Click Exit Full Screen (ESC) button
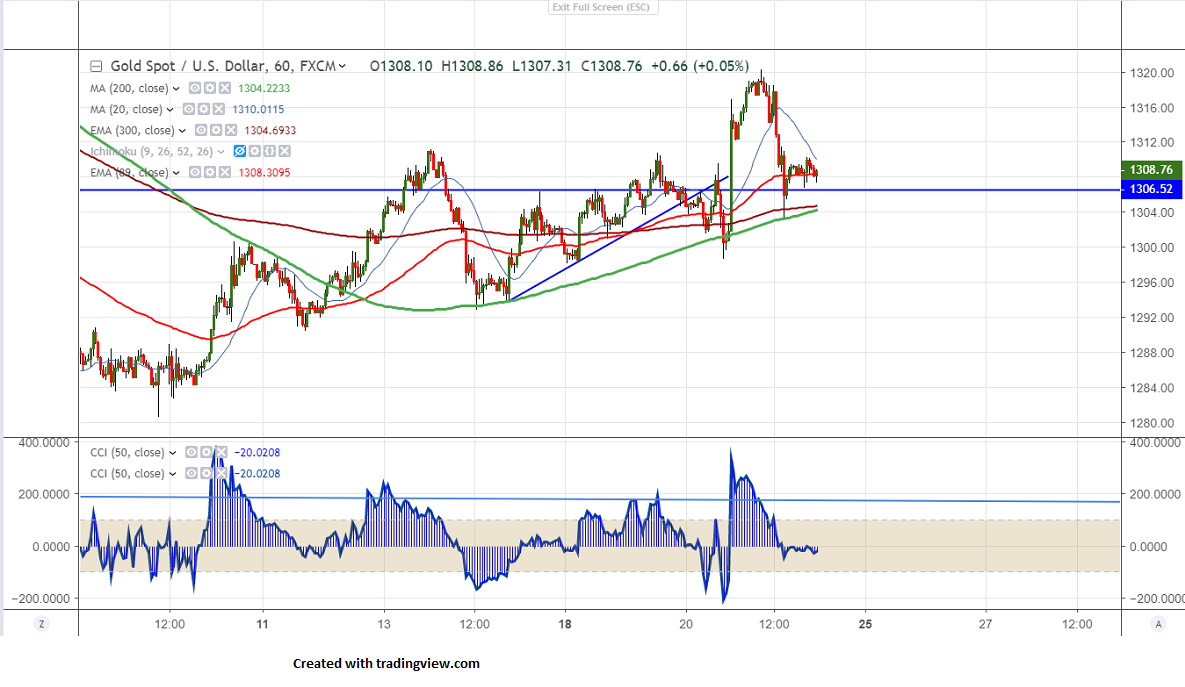The width and height of the screenshot is (1185, 687). 602,7
